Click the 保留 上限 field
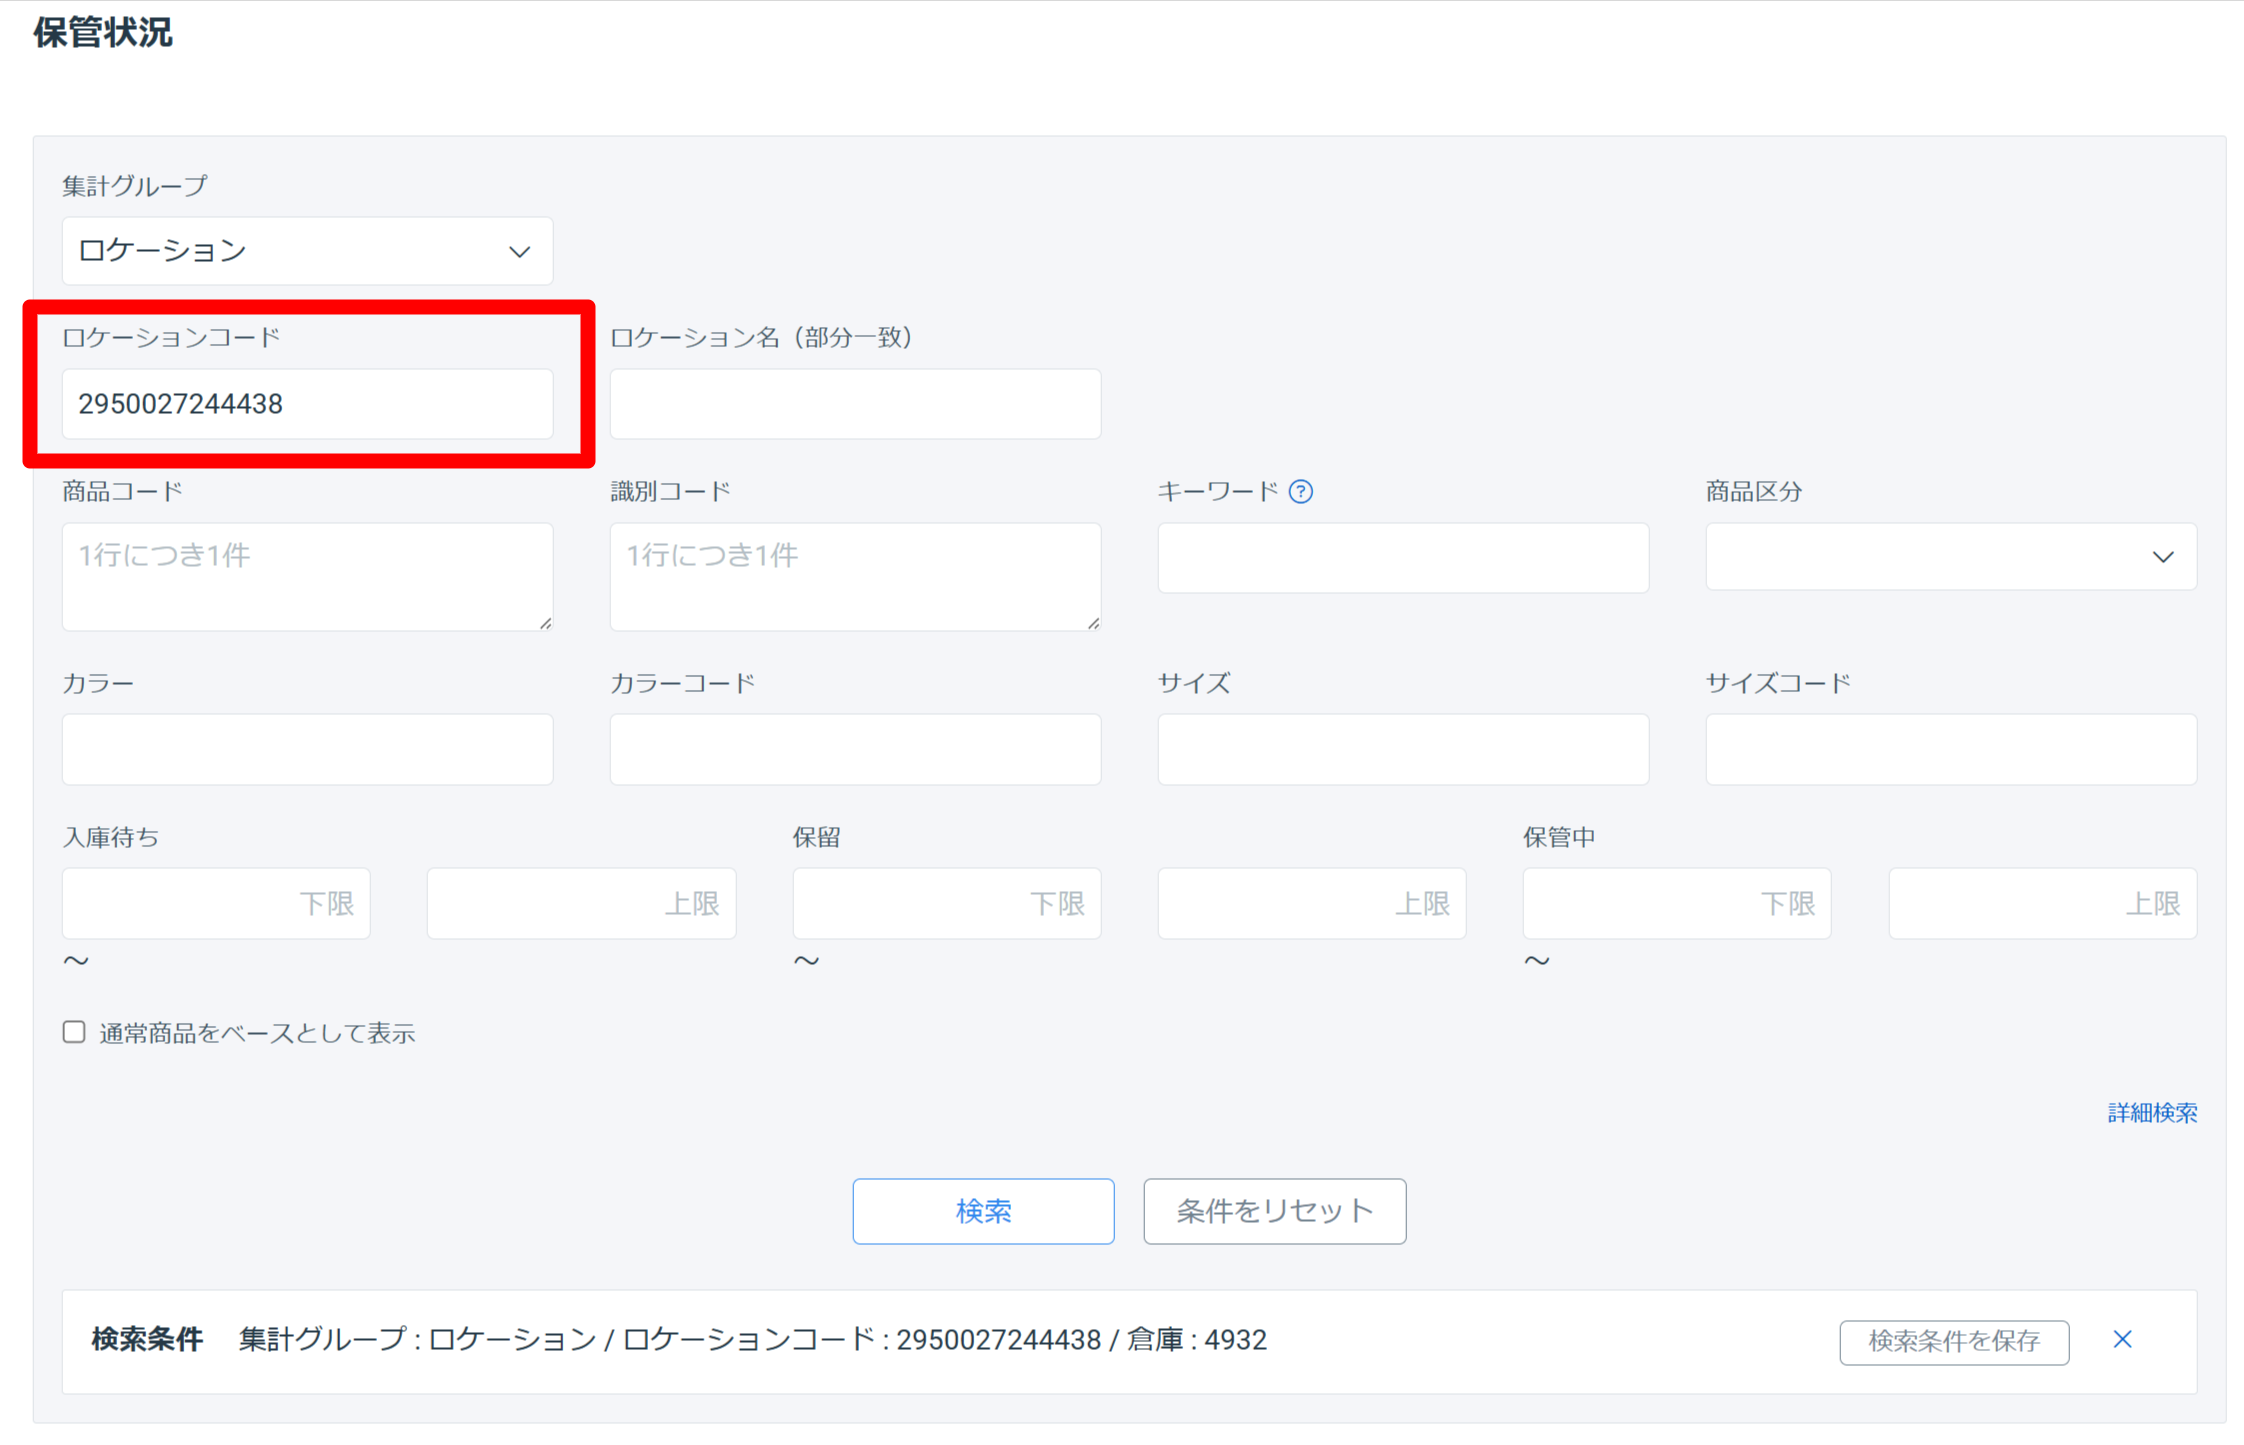The width and height of the screenshot is (2244, 1445). pyautogui.click(x=1312, y=903)
